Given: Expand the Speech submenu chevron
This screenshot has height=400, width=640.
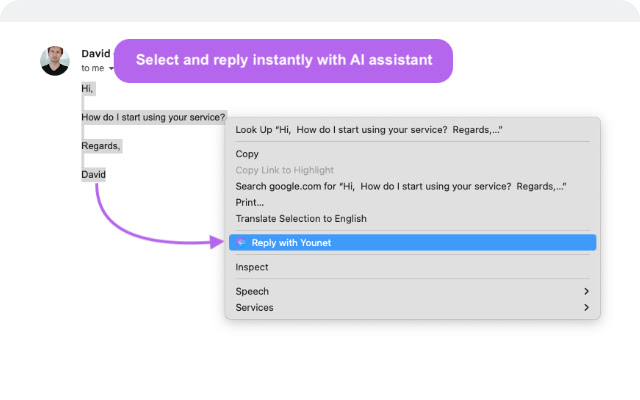Looking at the screenshot, I should [587, 291].
